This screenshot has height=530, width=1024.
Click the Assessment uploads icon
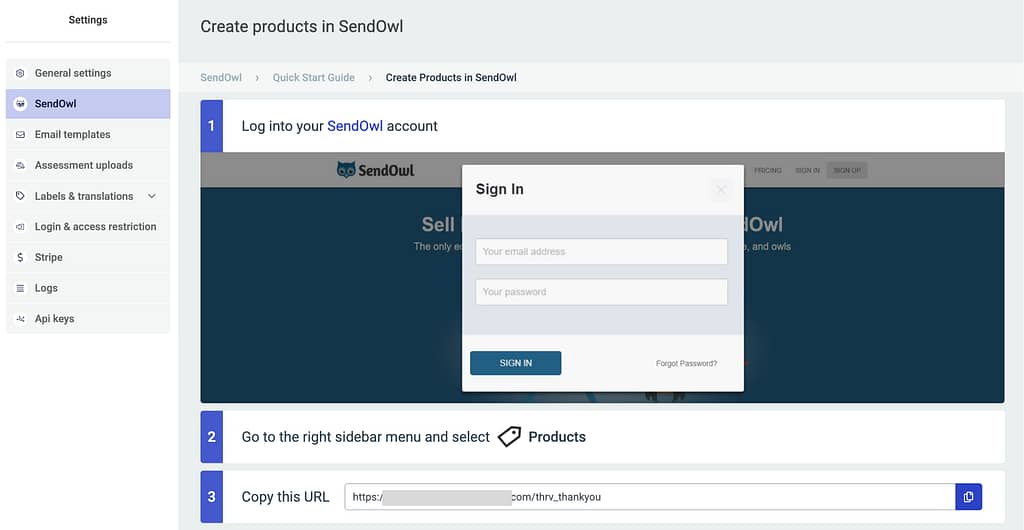20,165
